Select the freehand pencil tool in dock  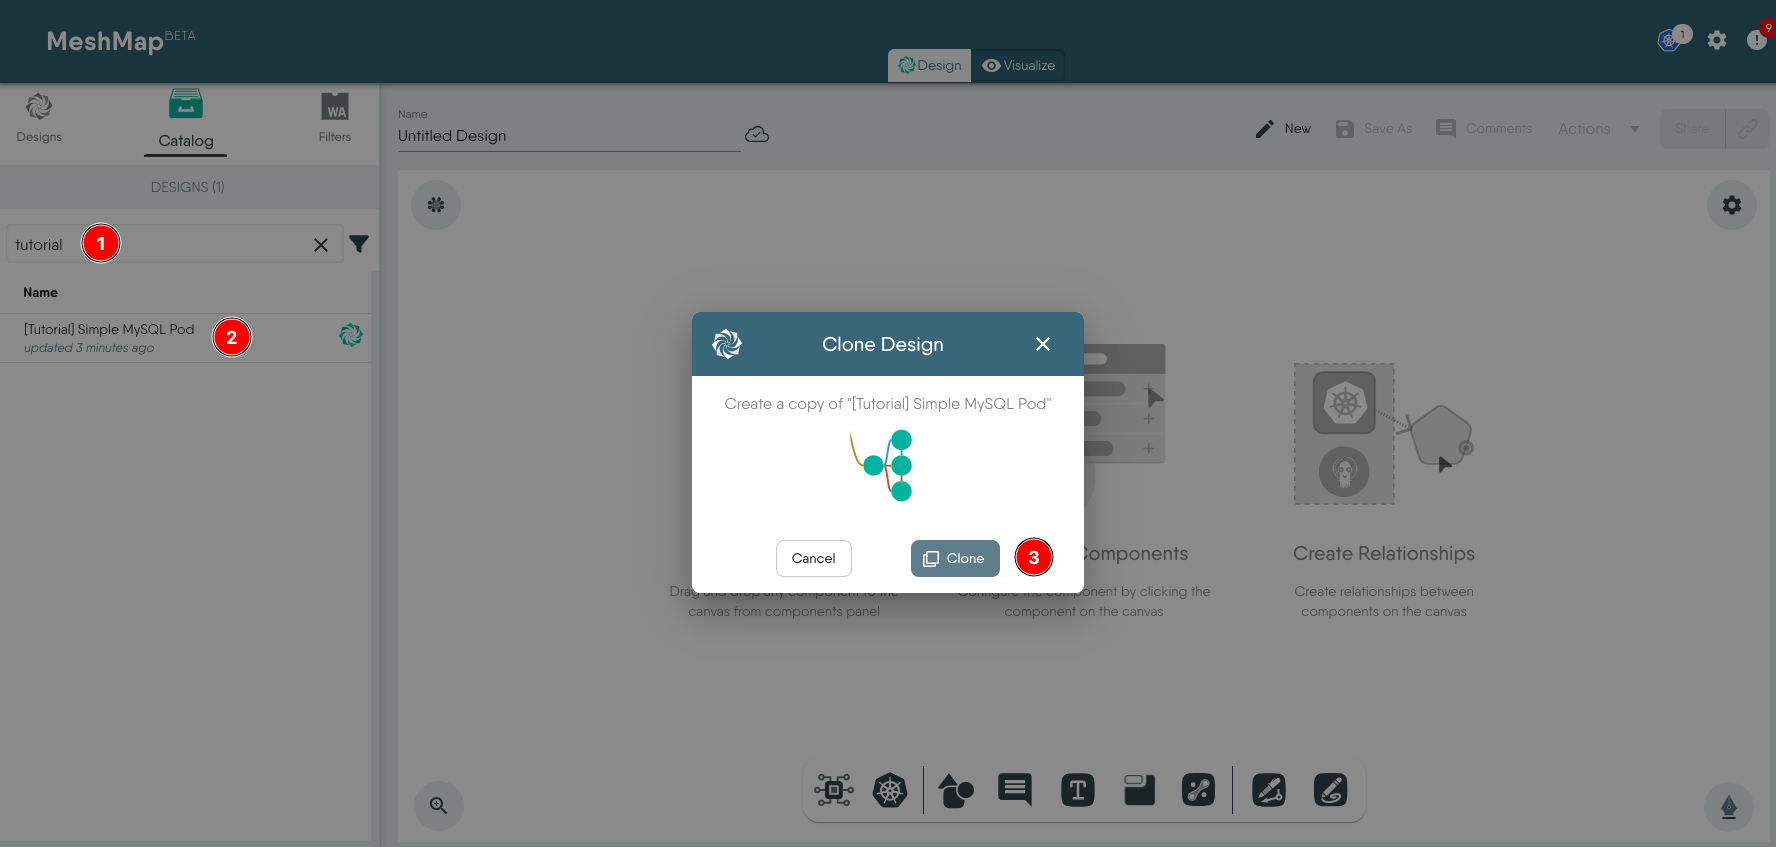pyautogui.click(x=1331, y=790)
